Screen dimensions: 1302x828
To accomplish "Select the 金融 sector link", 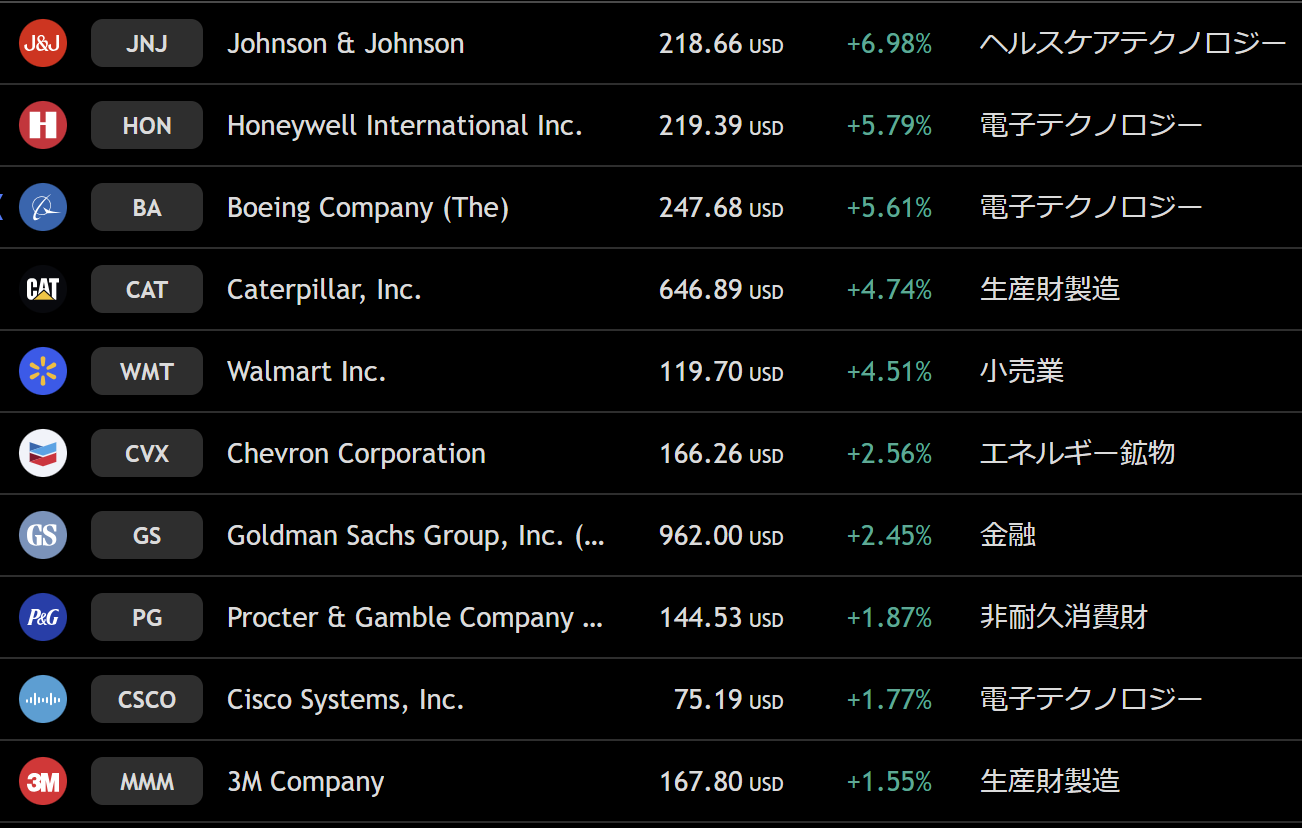I will (1007, 536).
